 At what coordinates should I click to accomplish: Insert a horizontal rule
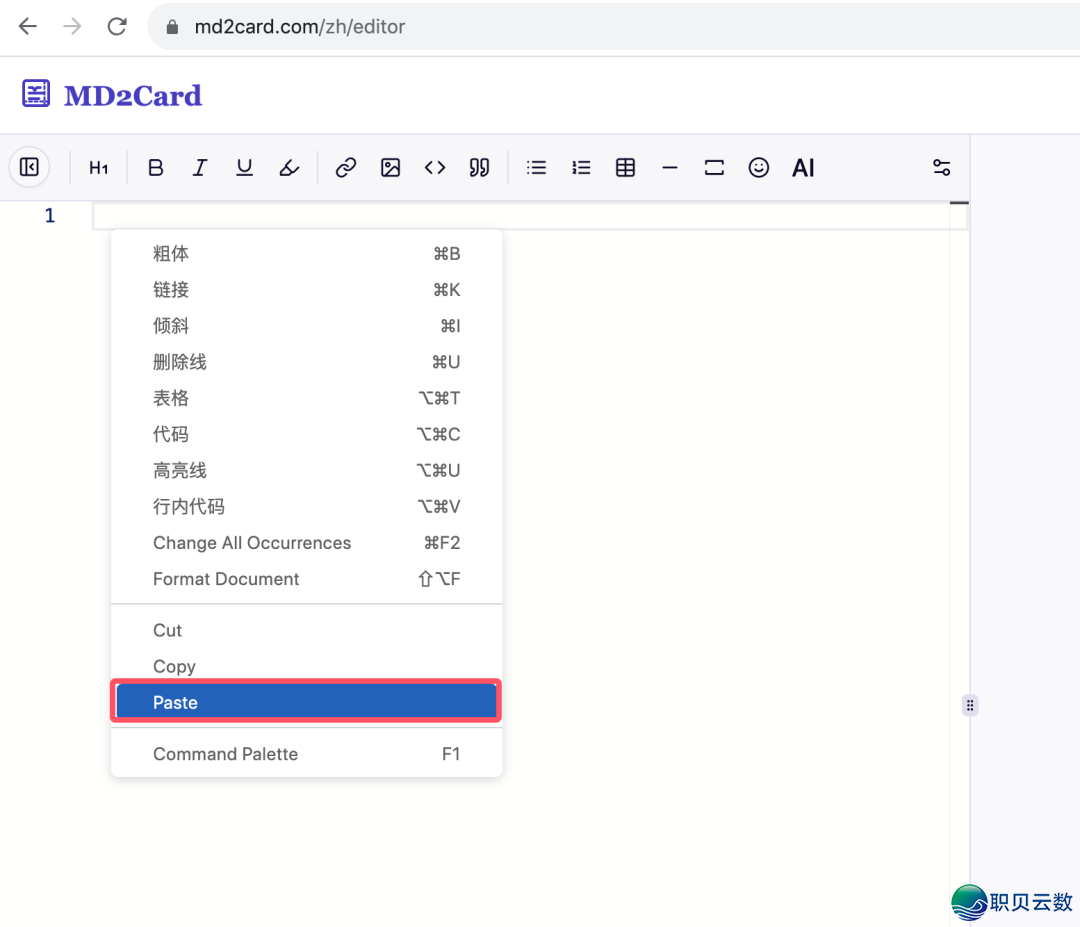pos(669,167)
